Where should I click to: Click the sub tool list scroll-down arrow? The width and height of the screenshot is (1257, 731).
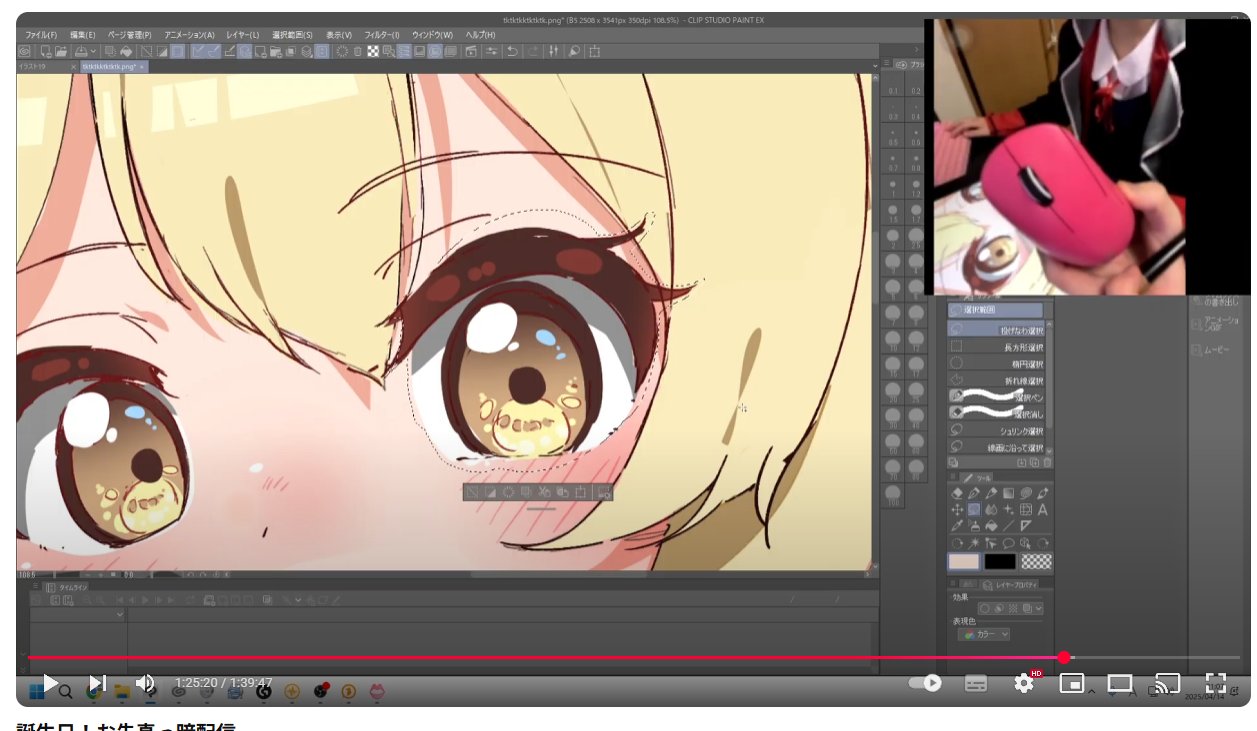1049,451
